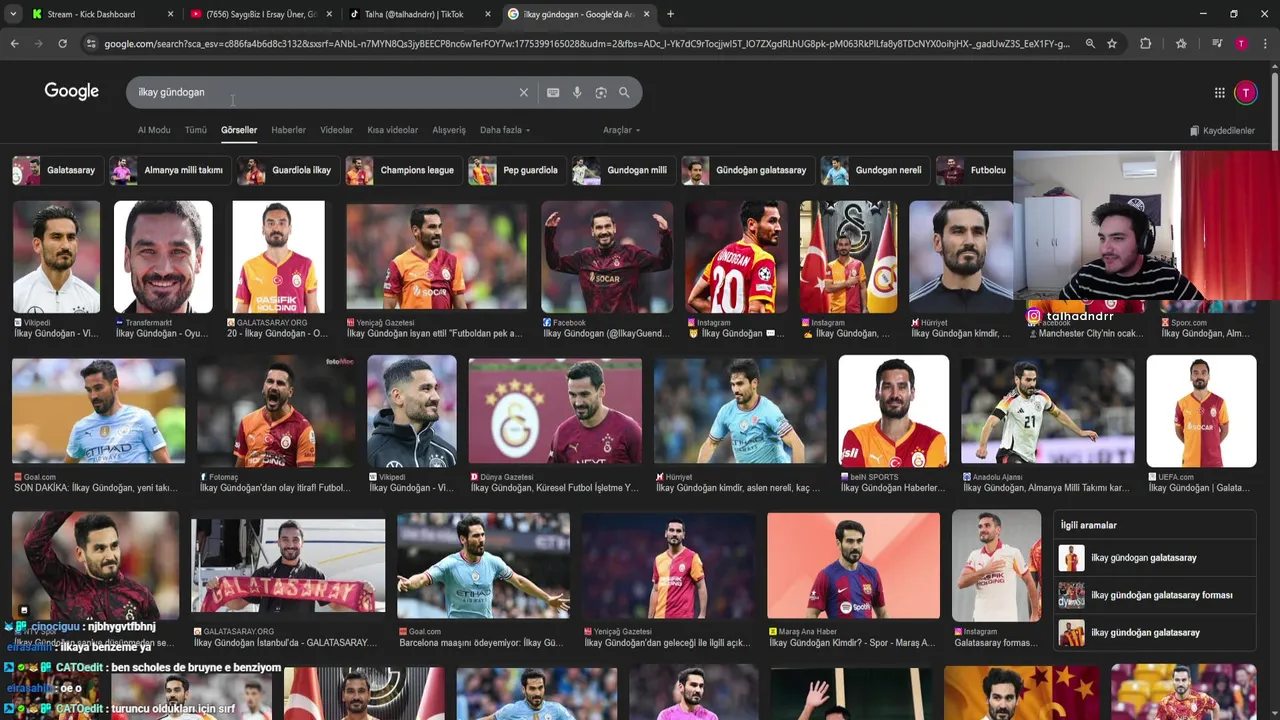This screenshot has width=1280, height=720.
Task: Filter by Pep guardiola chip
Action: click(x=515, y=170)
